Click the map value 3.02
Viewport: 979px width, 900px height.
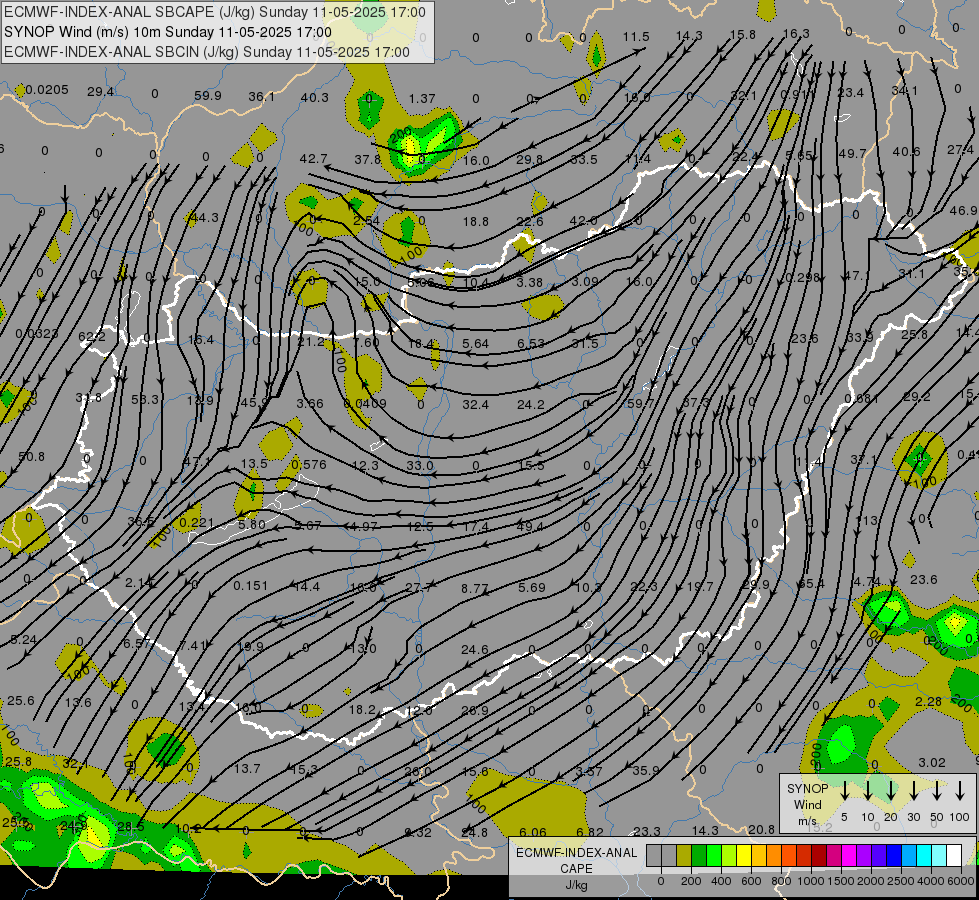click(x=932, y=763)
